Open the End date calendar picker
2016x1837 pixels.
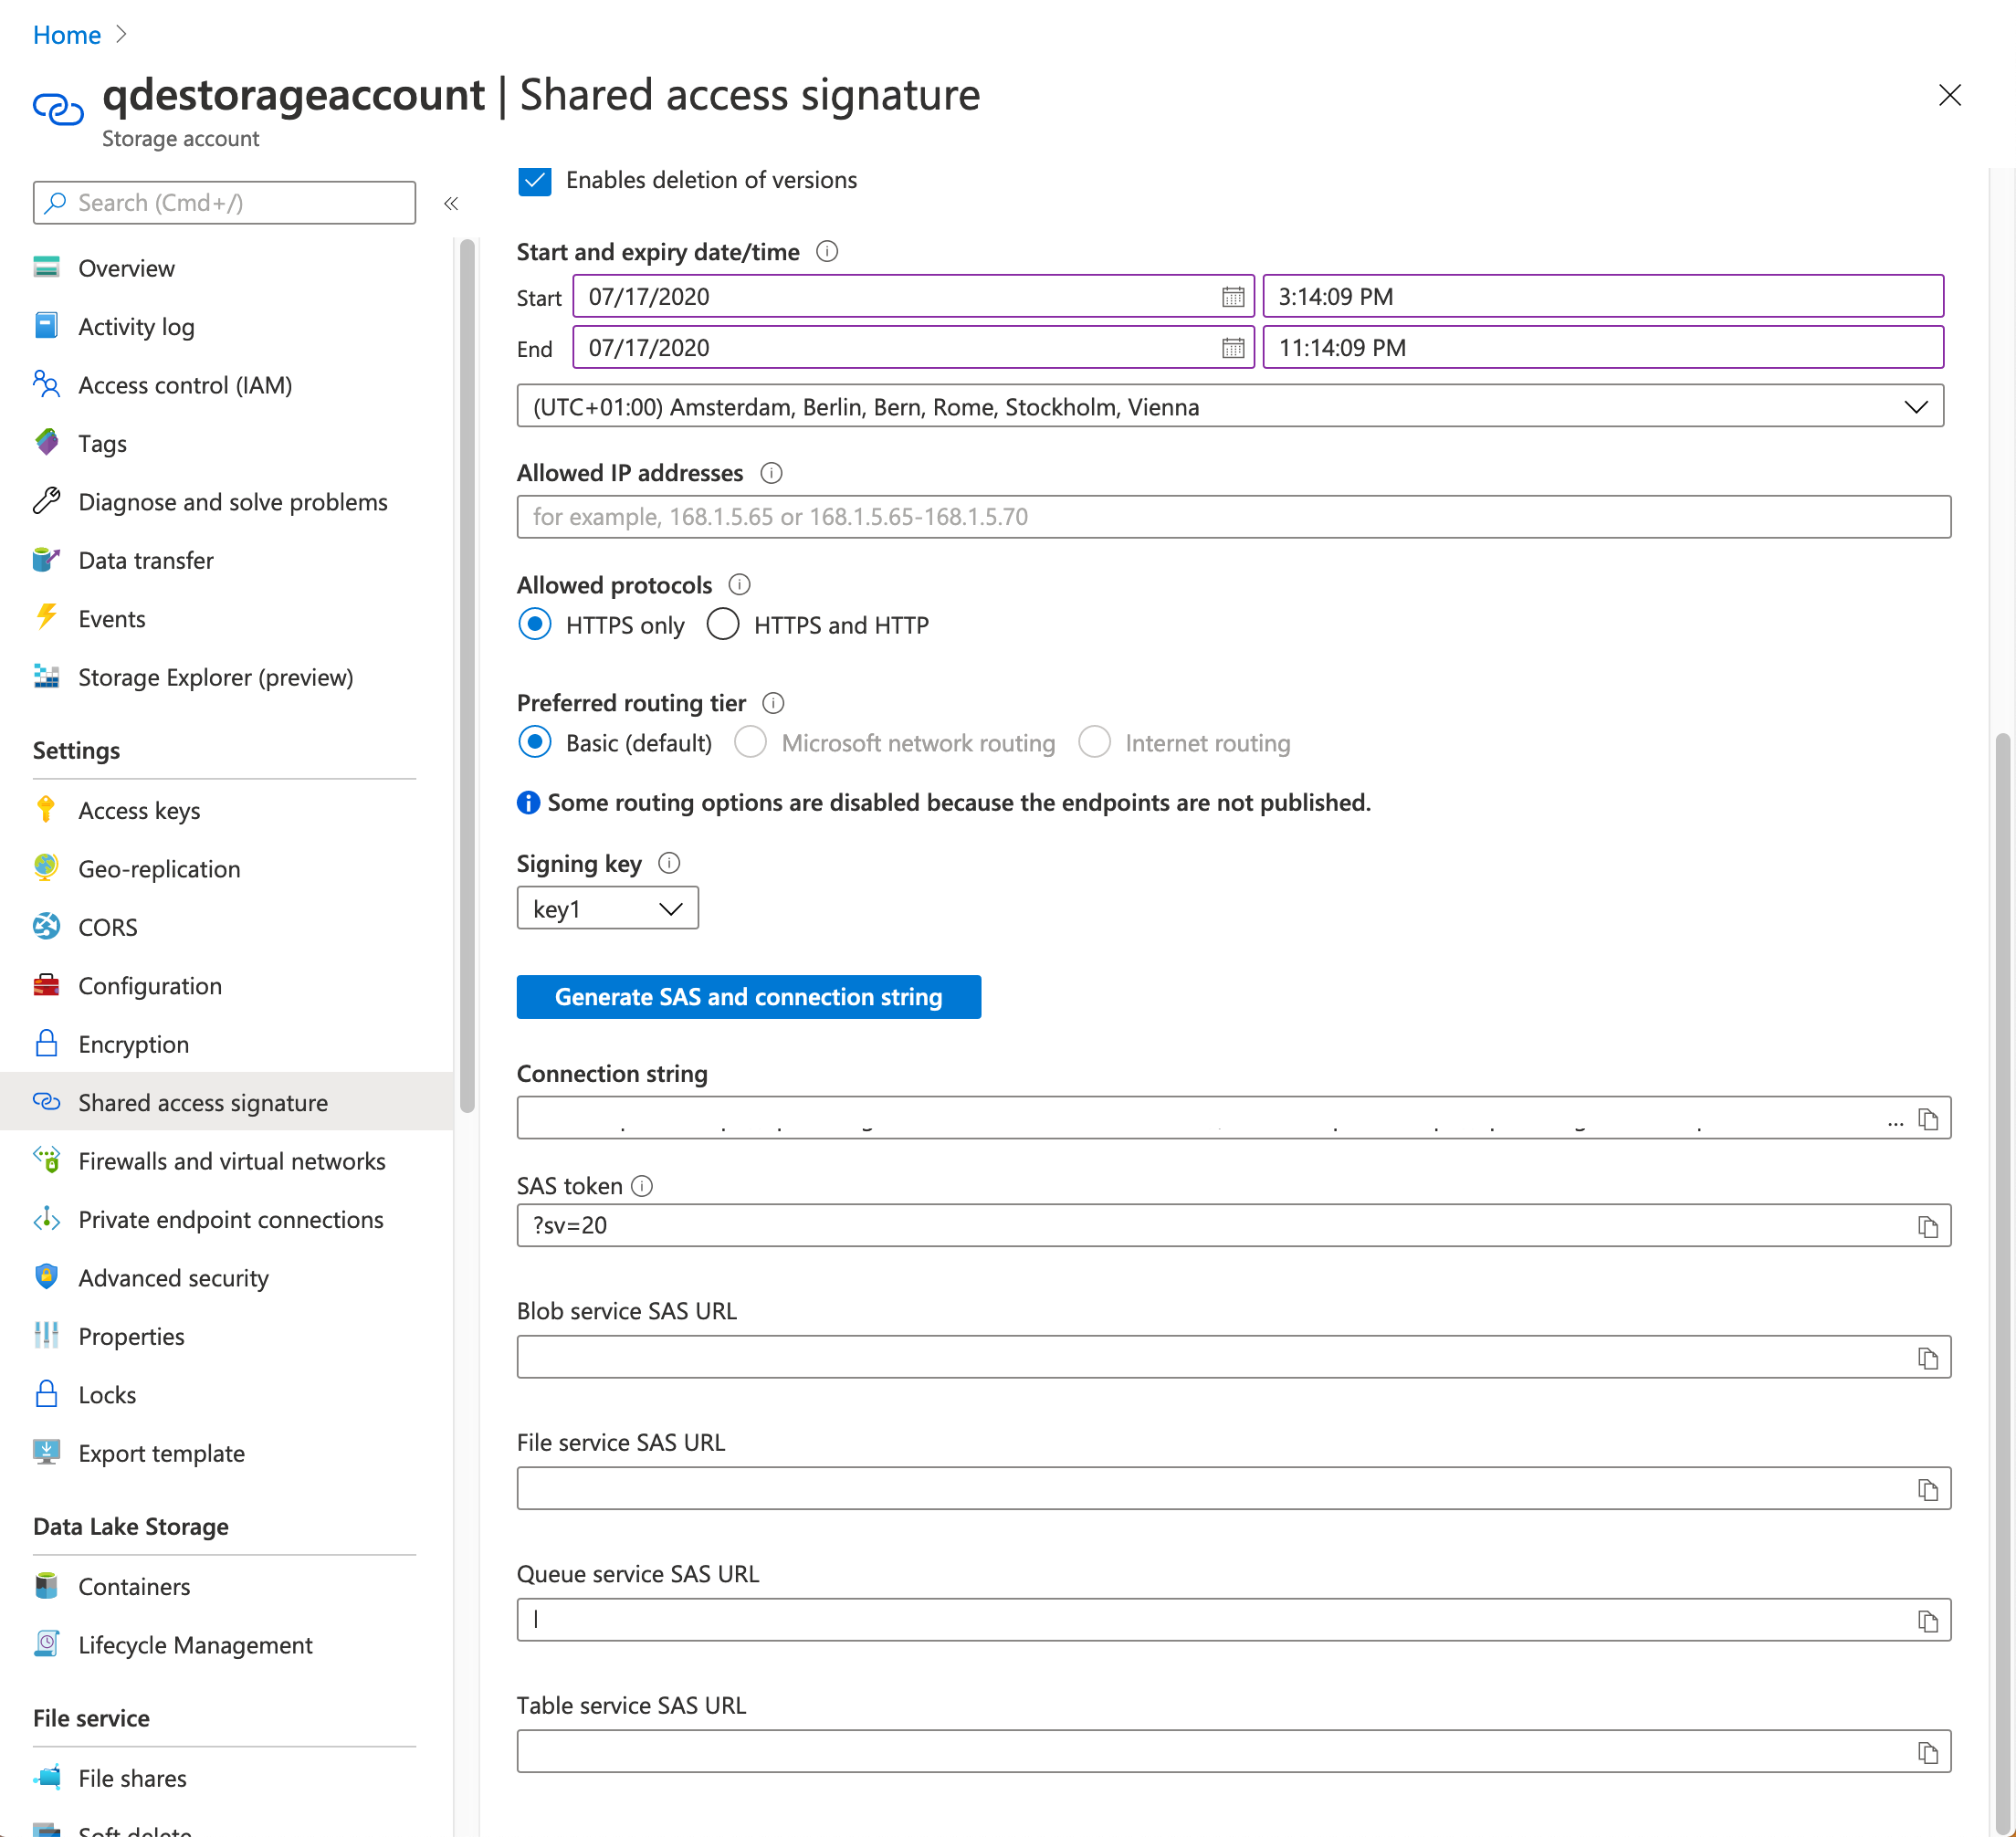[1232, 348]
